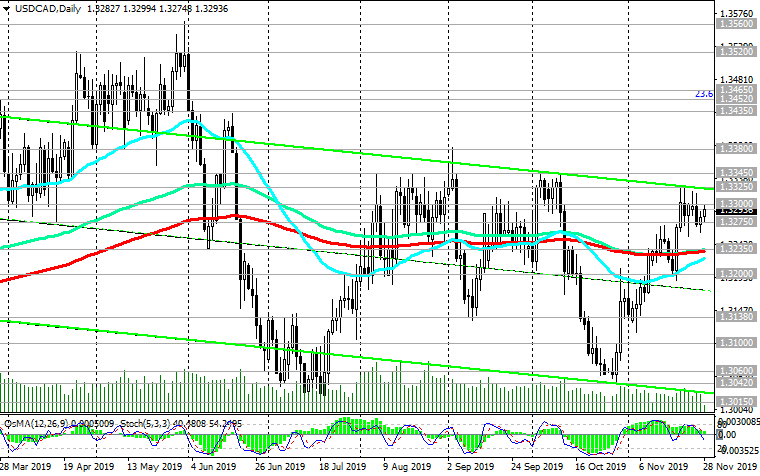Click the 1.32936 close value in header
The width and height of the screenshot is (760, 476).
[x=211, y=9]
